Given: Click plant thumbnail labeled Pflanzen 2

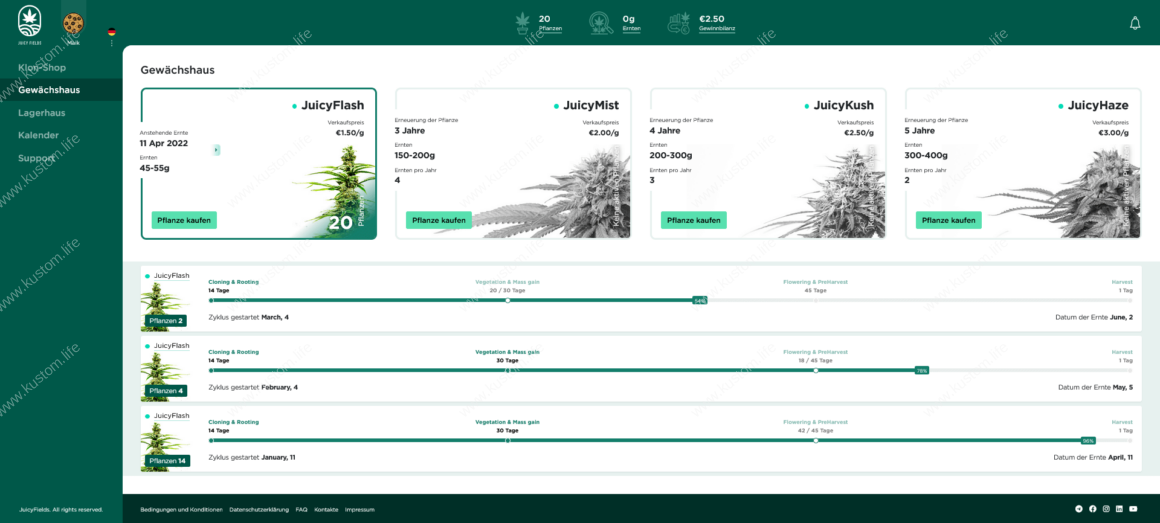Looking at the screenshot, I should click(164, 306).
